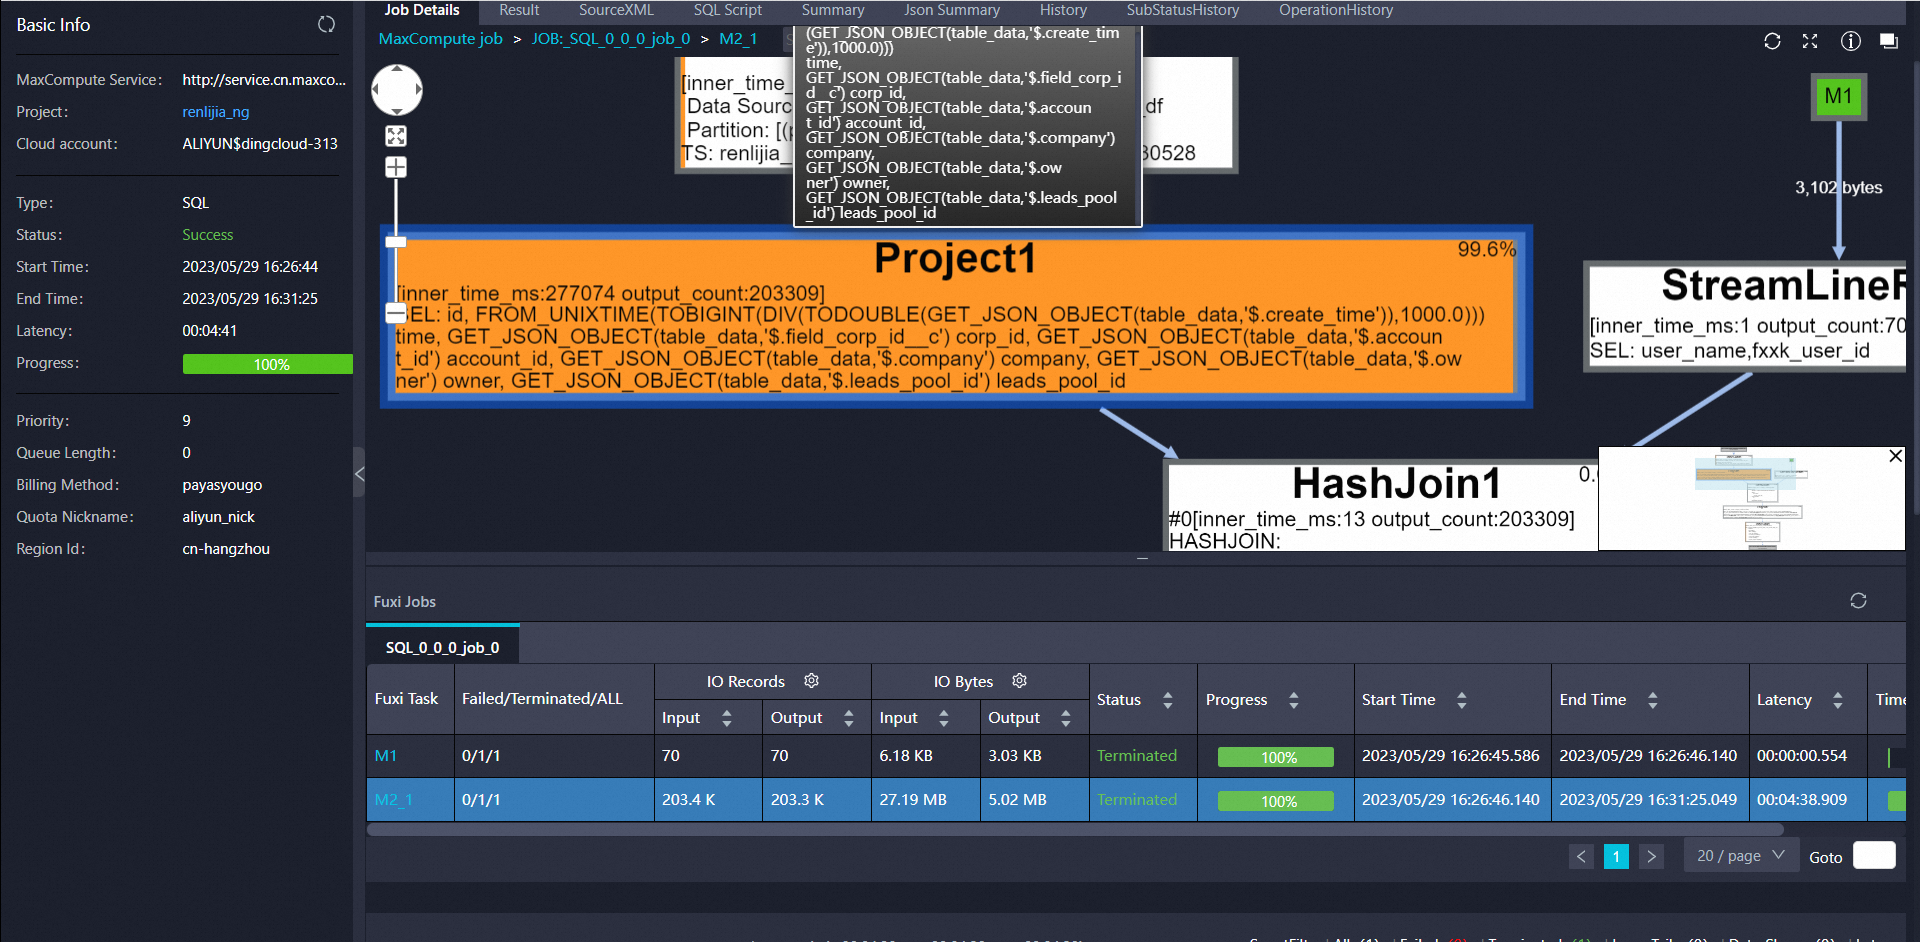Click the MaxCompute job breadcrumb
This screenshot has width=1920, height=942.
[x=440, y=39]
